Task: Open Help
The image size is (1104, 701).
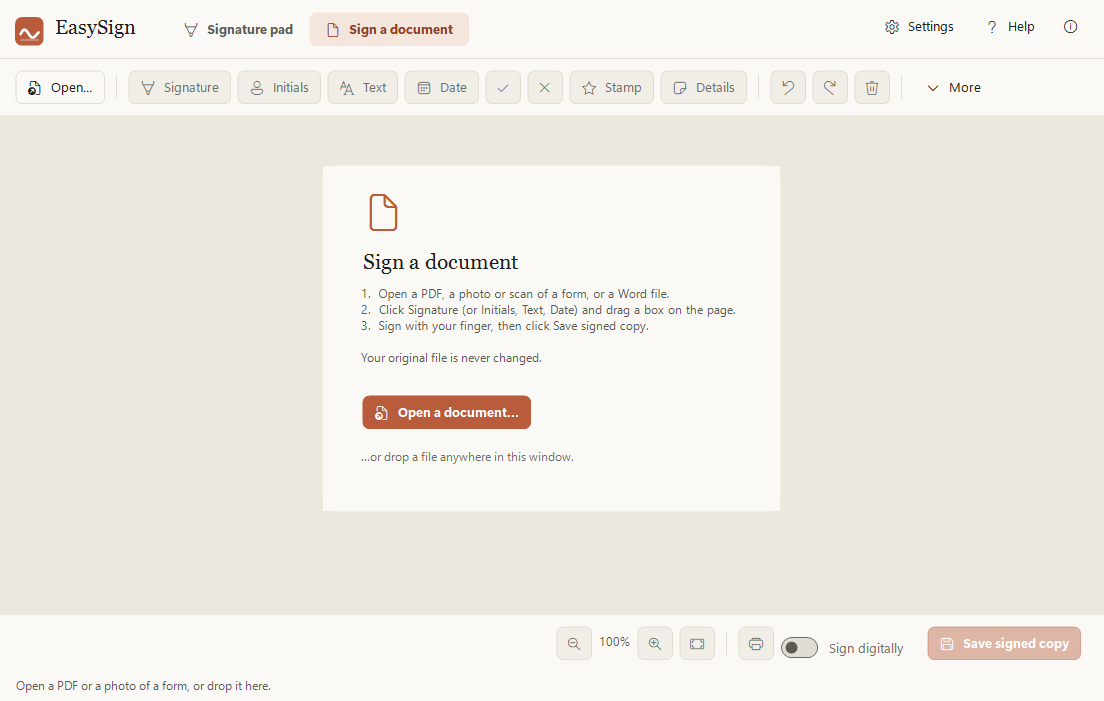Action: [1010, 27]
